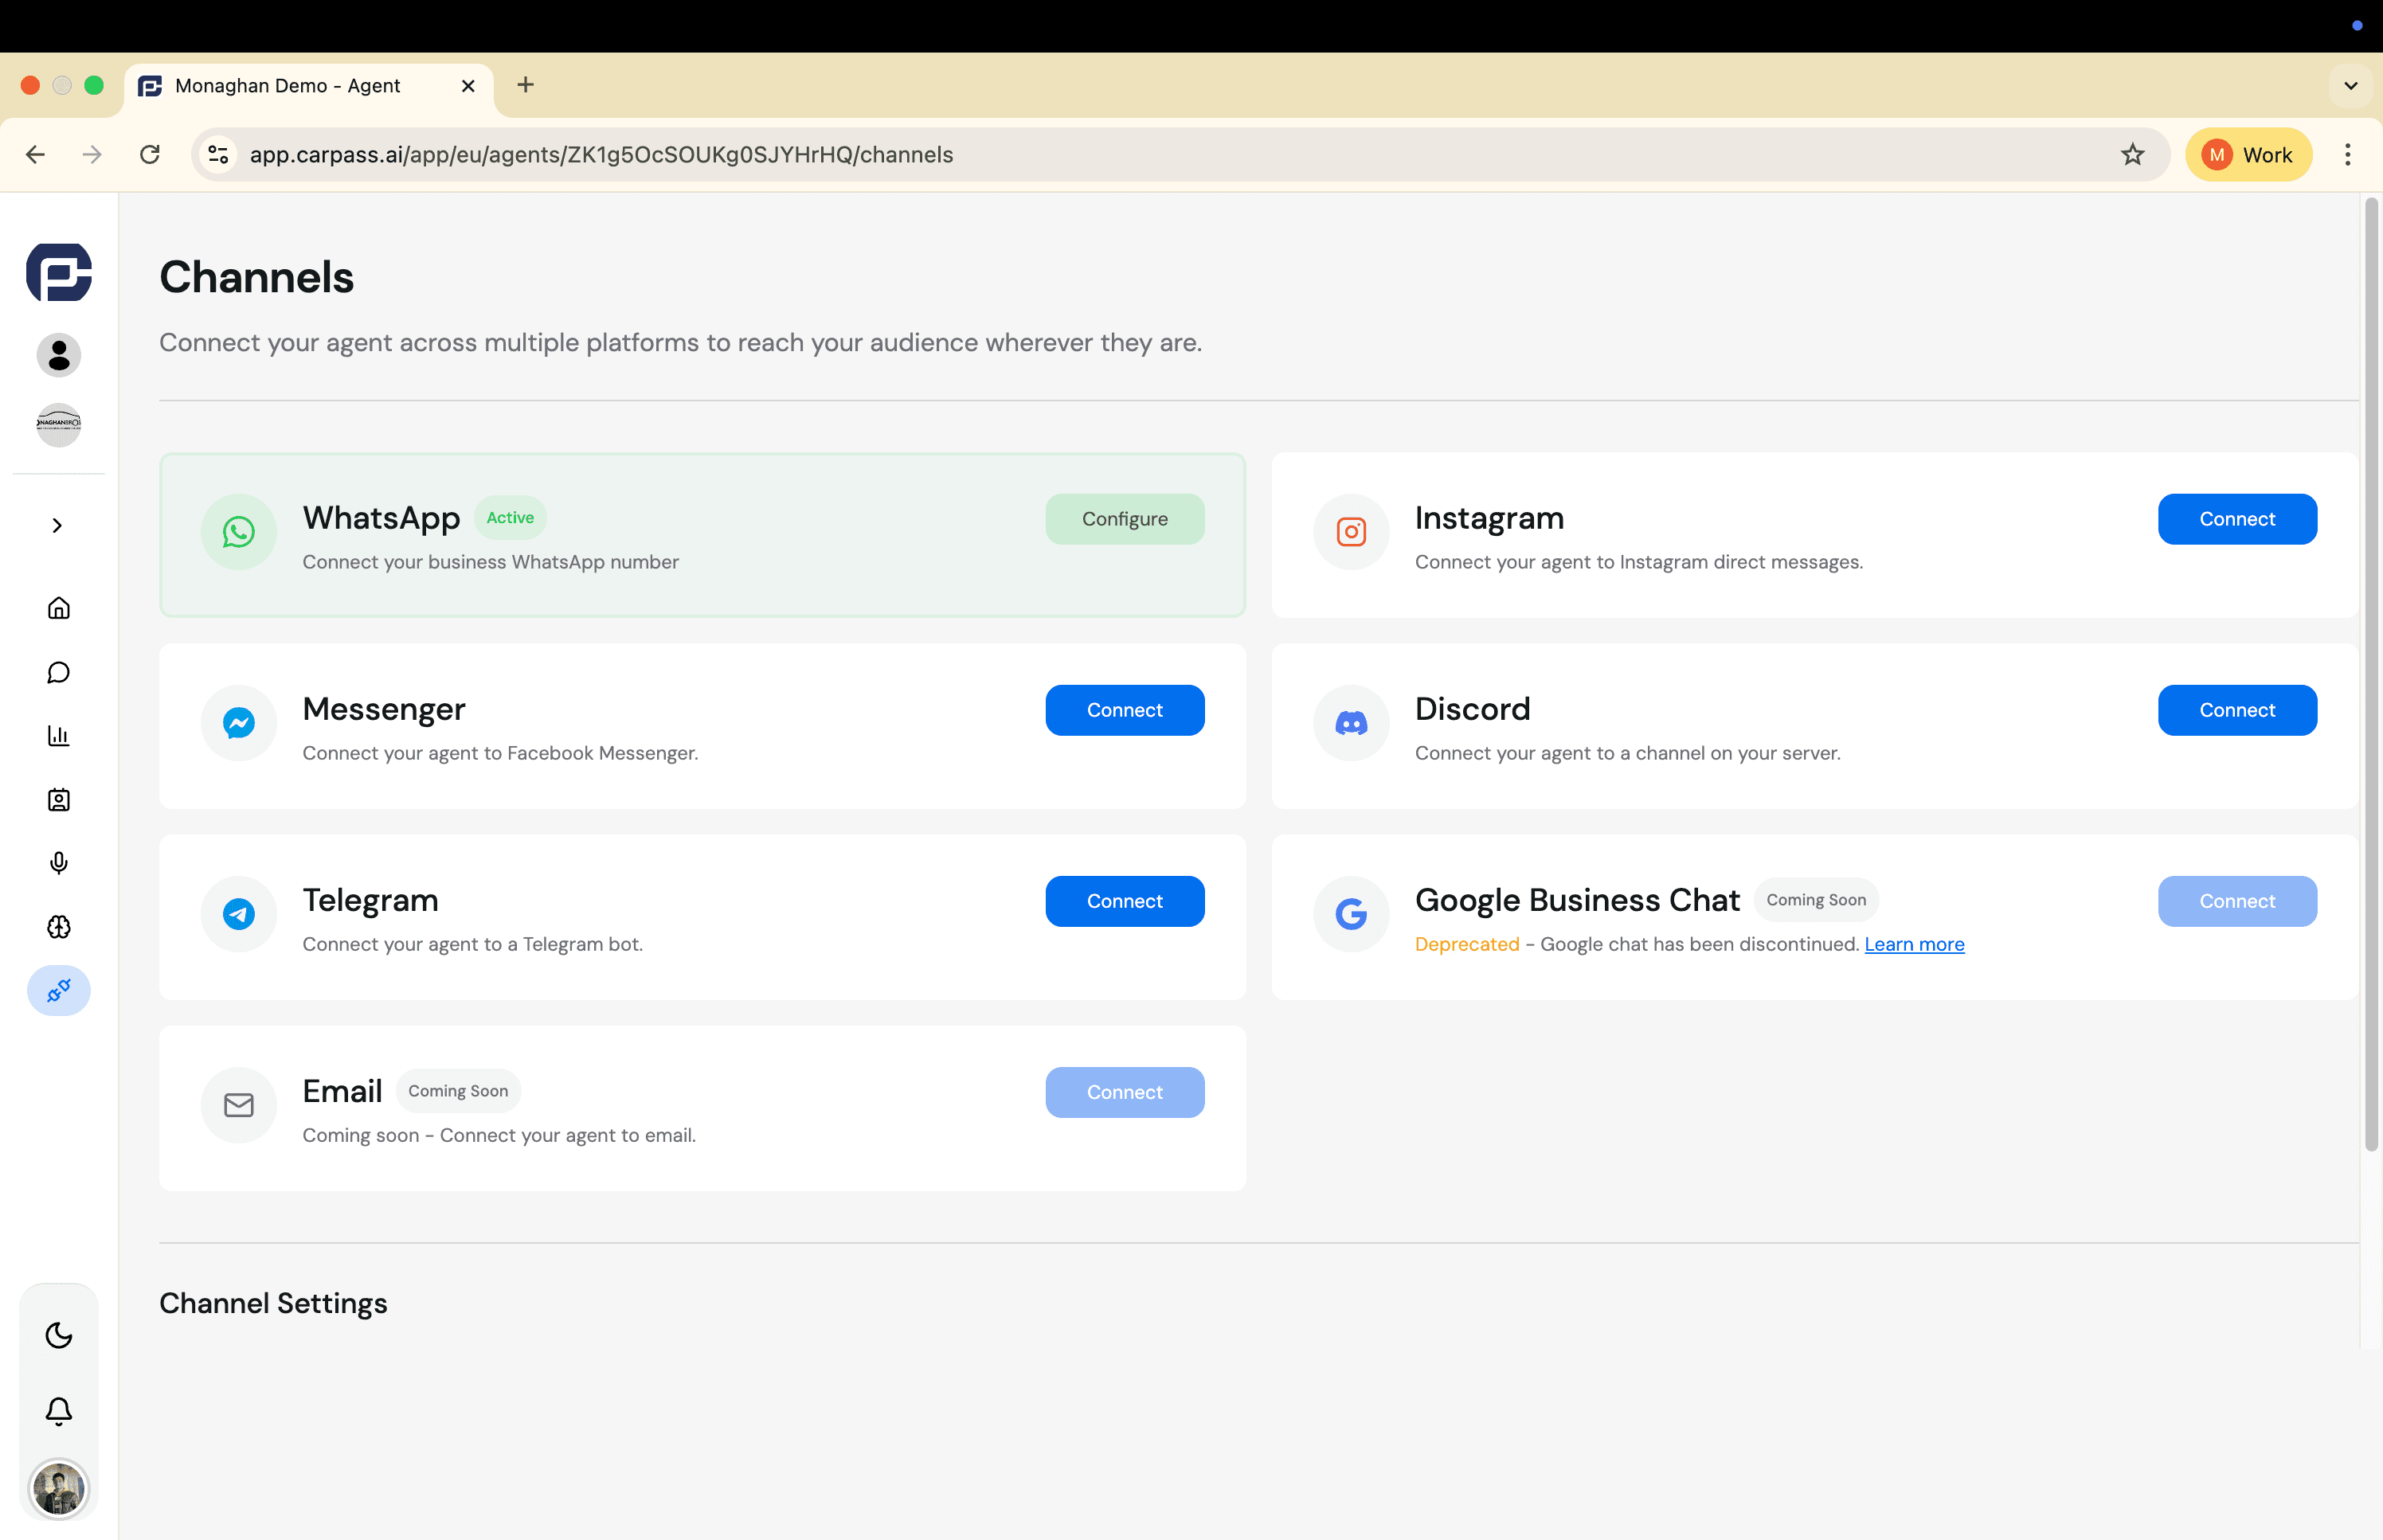Open the notifications bell at sidebar bottom

click(59, 1410)
